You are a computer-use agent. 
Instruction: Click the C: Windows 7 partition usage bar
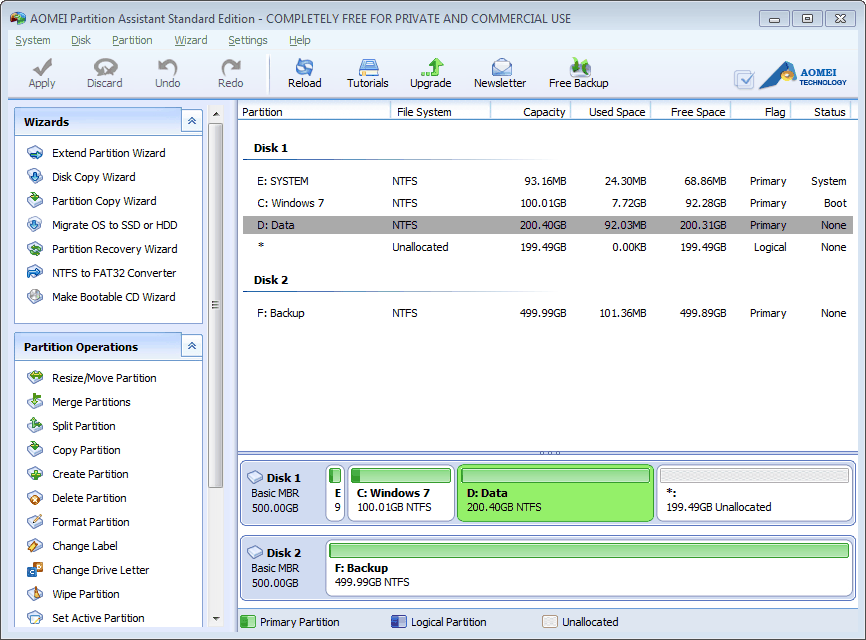click(x=400, y=476)
